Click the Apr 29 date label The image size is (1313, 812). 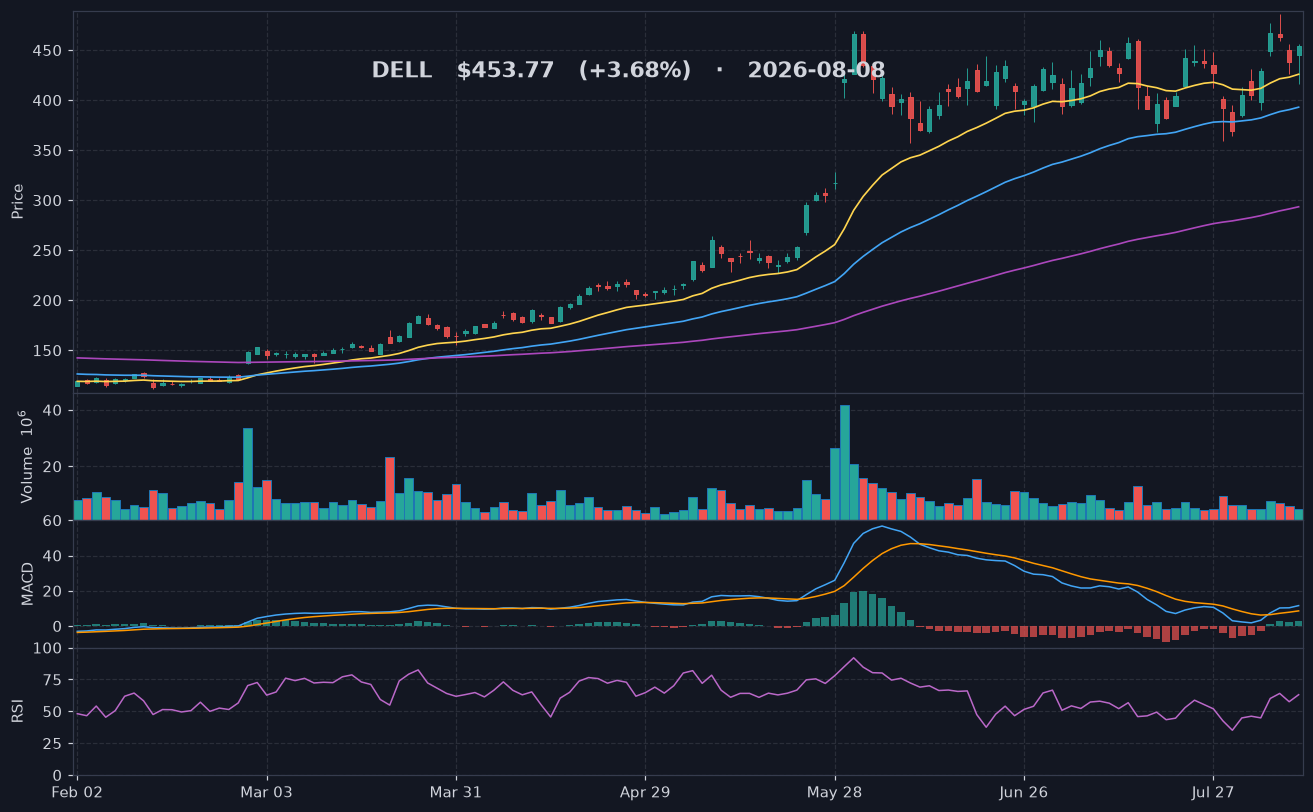645,793
